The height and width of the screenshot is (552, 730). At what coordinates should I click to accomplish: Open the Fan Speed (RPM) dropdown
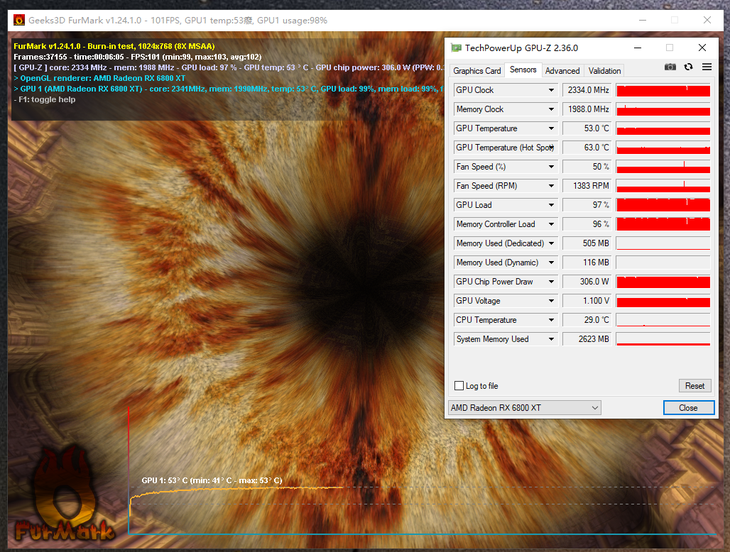551,186
